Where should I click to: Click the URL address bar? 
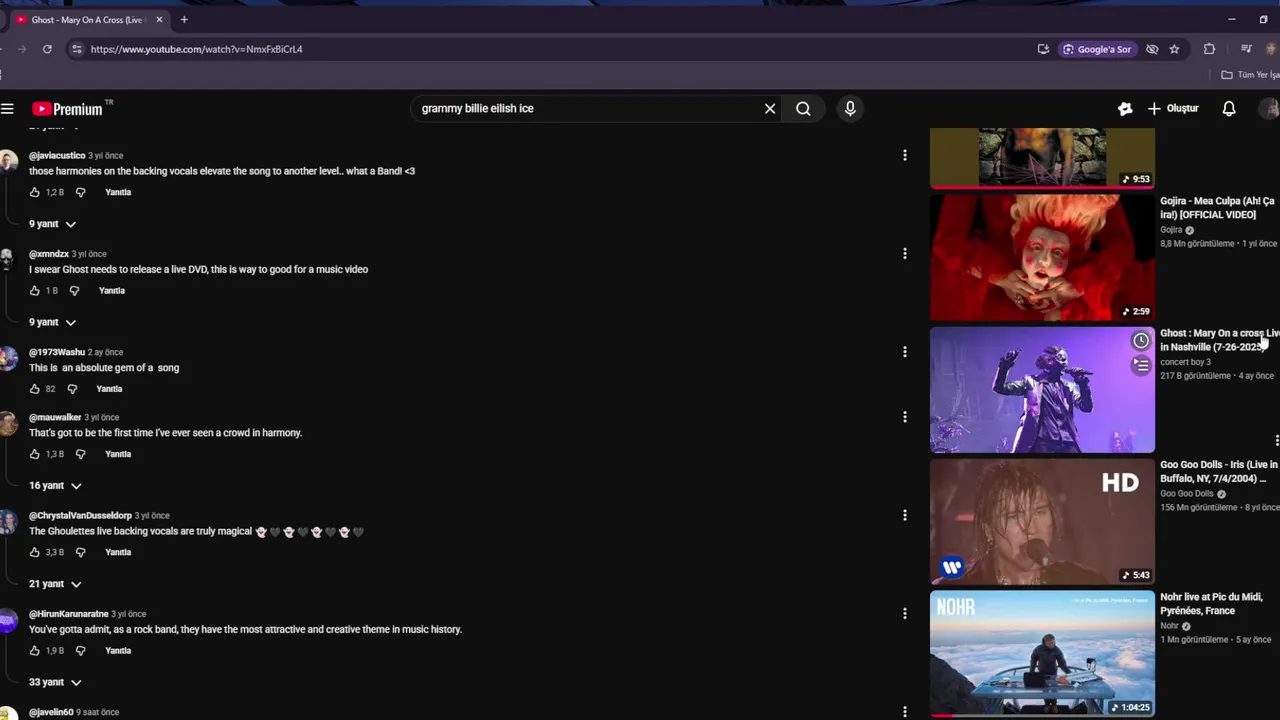(550, 49)
